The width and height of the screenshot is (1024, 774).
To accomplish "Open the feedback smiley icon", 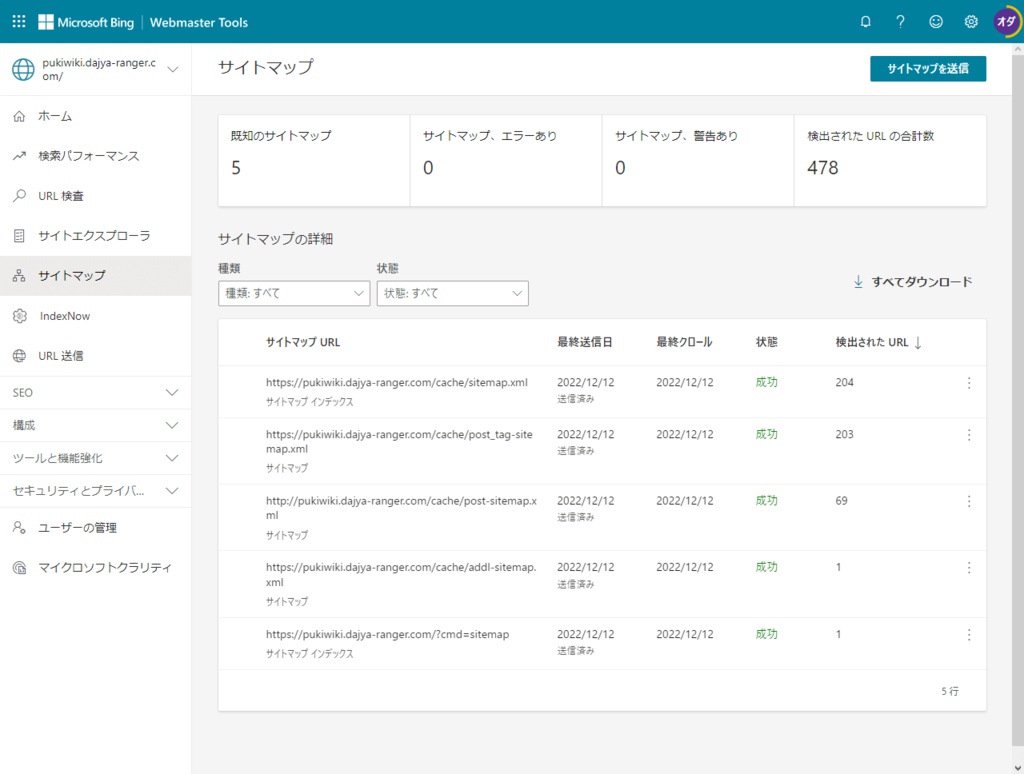I will point(935,21).
